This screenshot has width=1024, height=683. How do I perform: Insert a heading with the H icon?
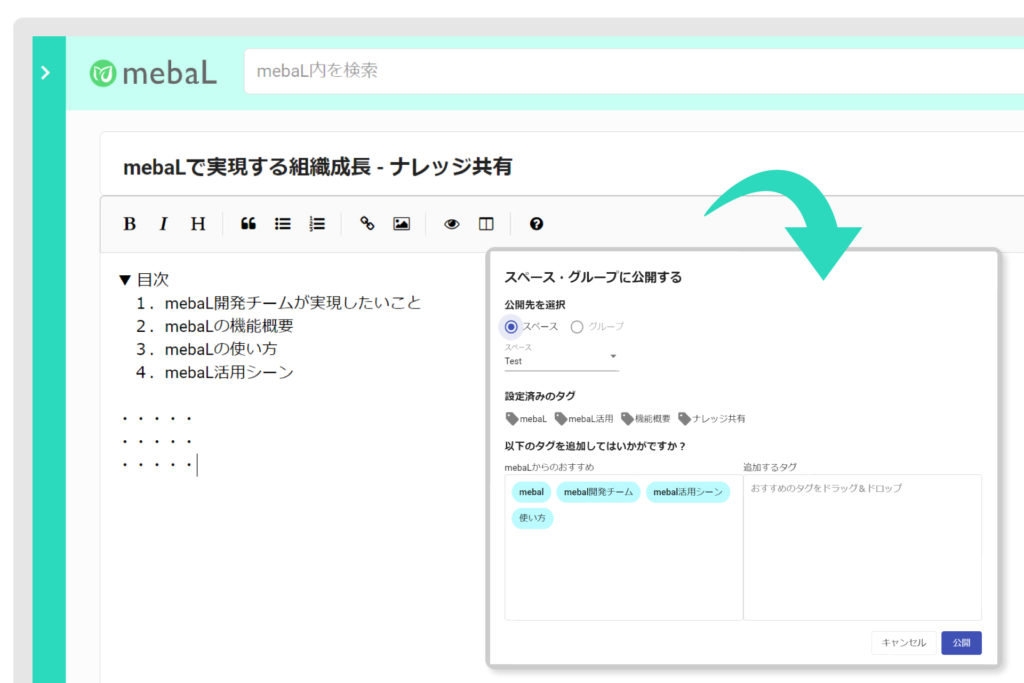click(198, 224)
